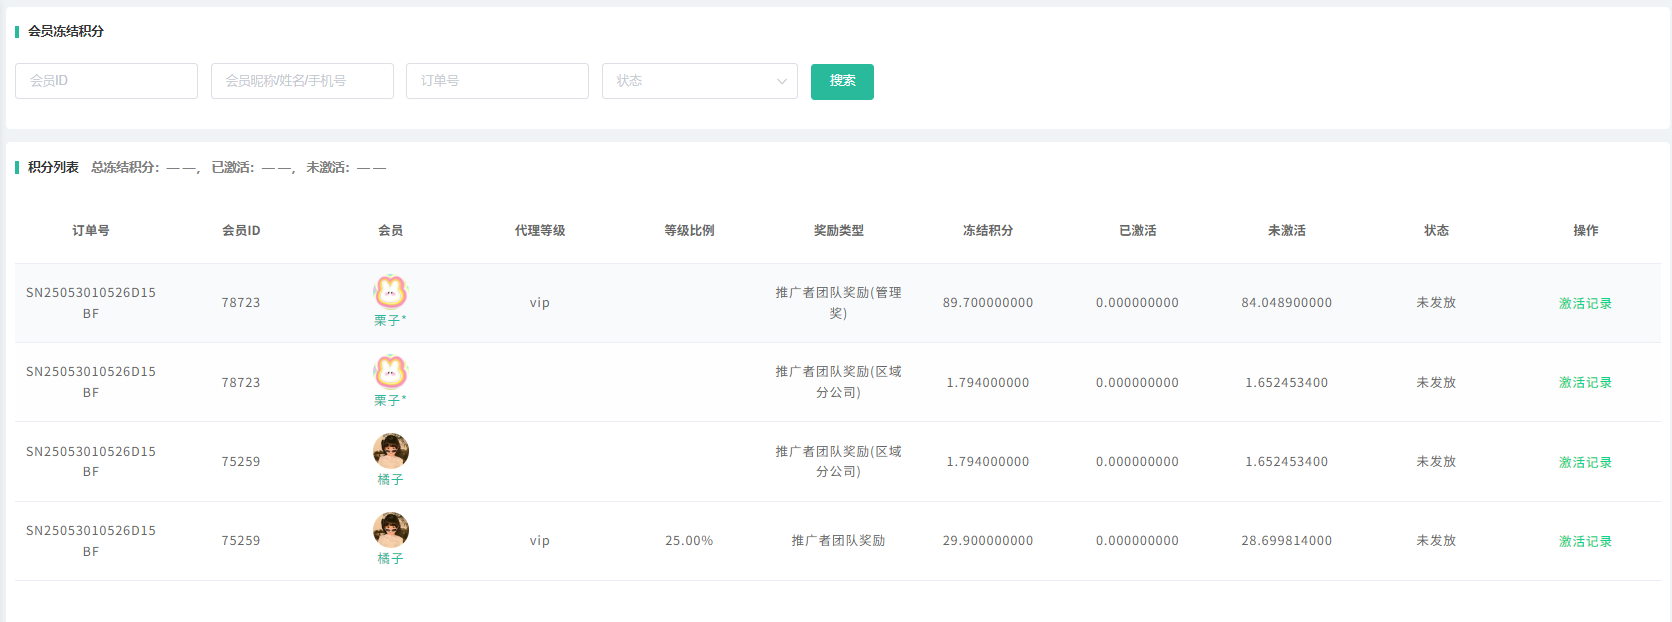Open the 状态 dropdown filter
1672x622 pixels.
(699, 81)
